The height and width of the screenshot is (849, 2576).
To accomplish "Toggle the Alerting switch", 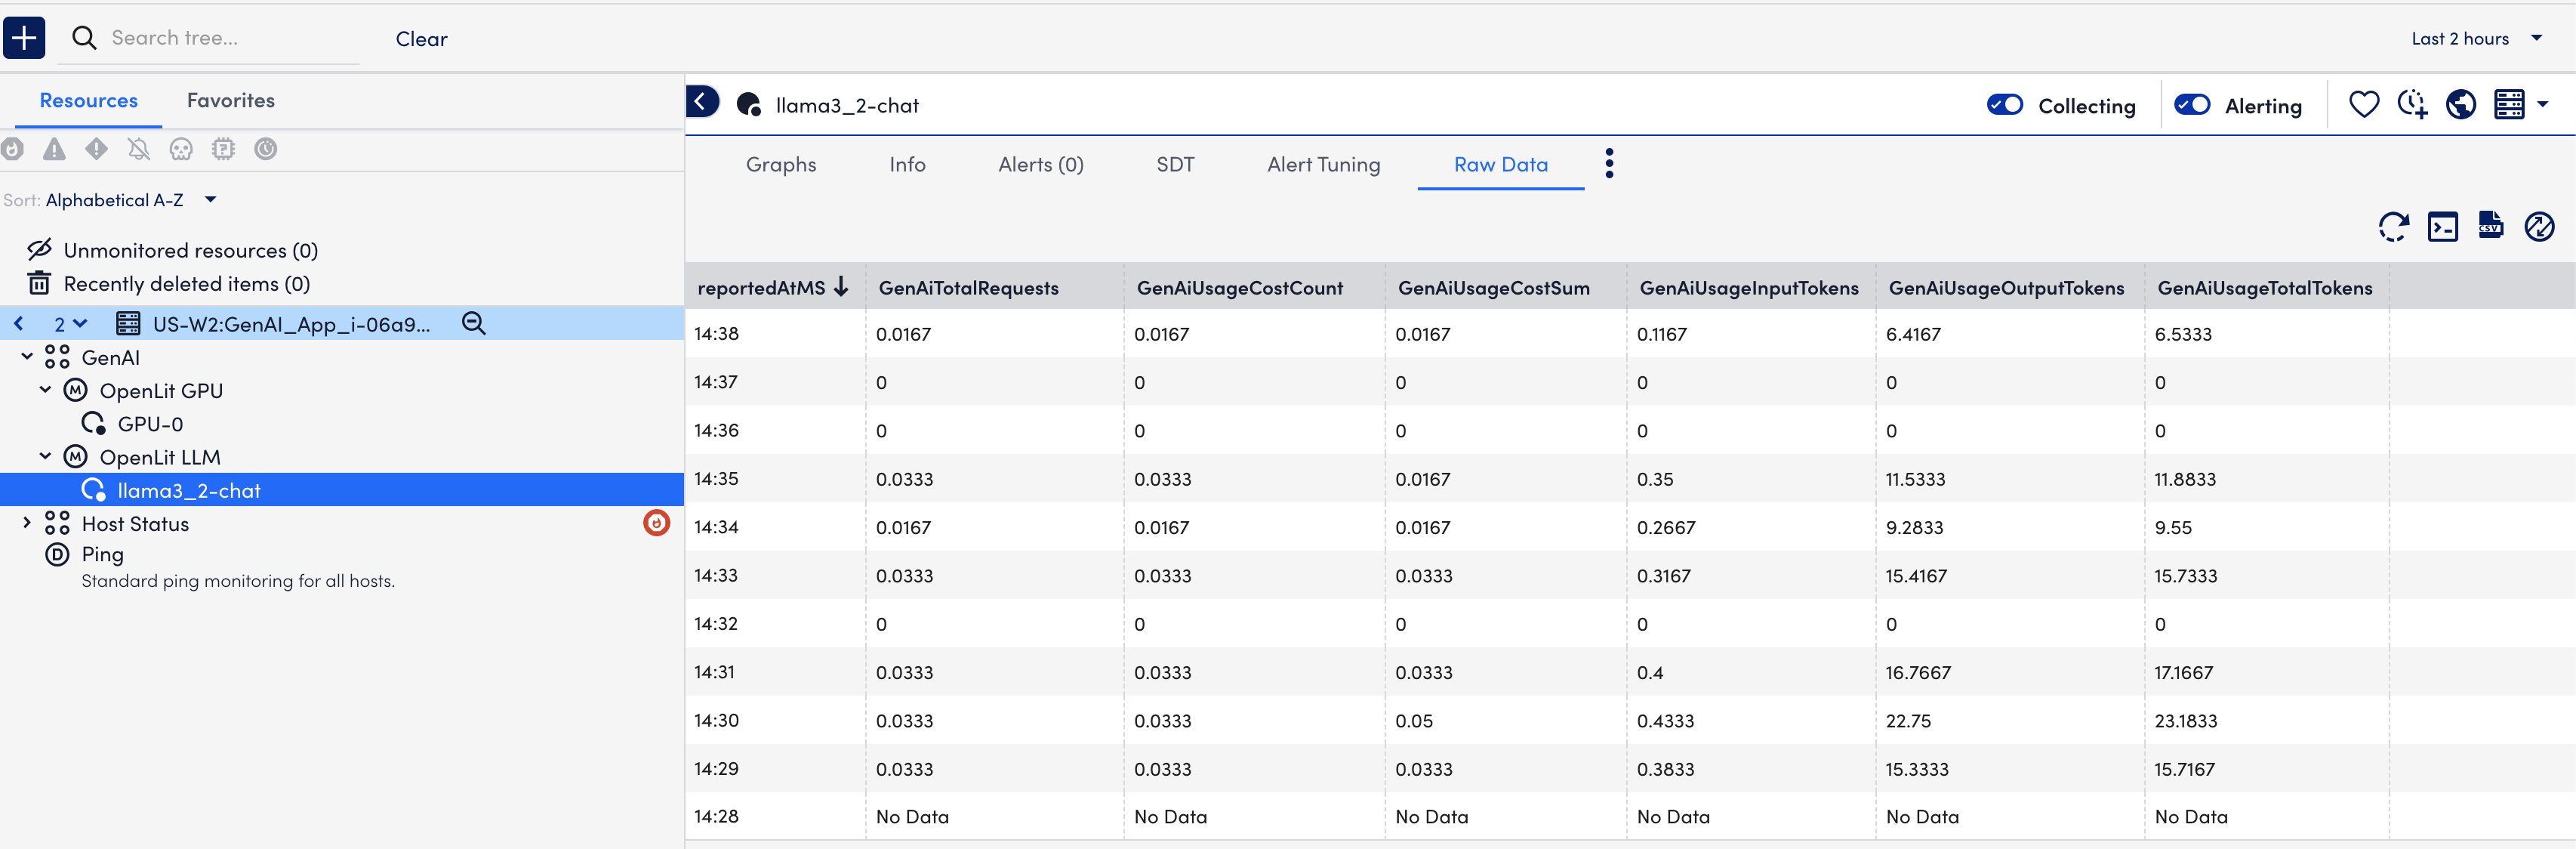I will click(2192, 105).
